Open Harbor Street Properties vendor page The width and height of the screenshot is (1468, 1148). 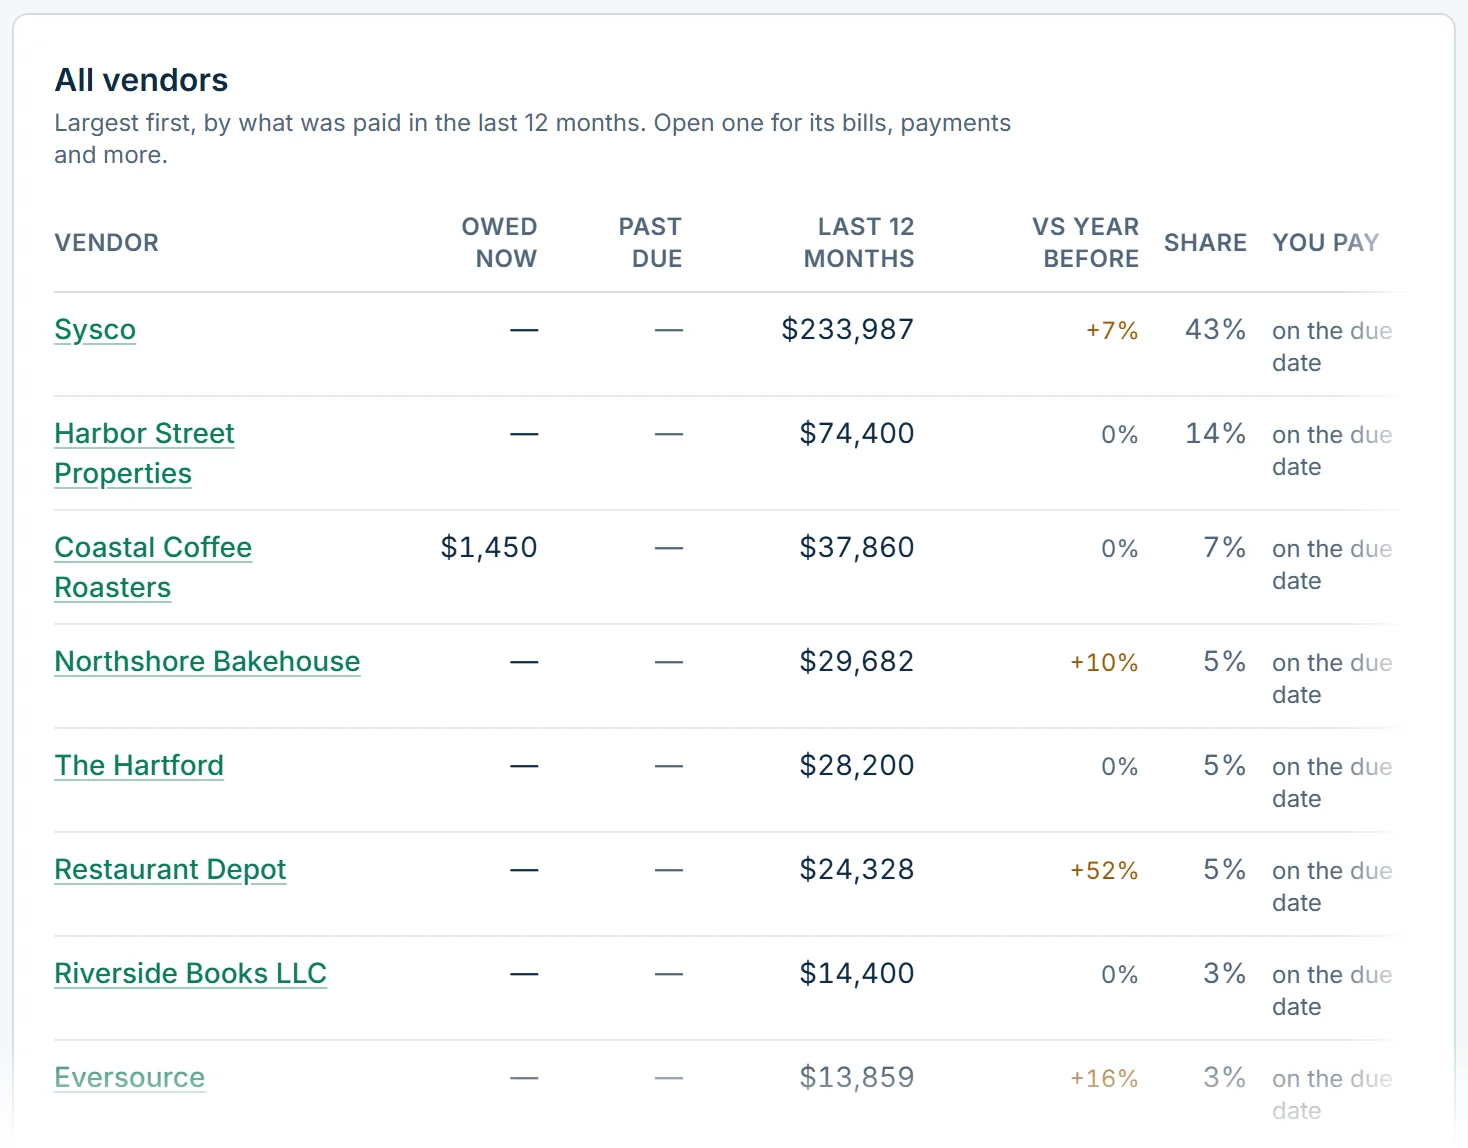click(x=144, y=453)
